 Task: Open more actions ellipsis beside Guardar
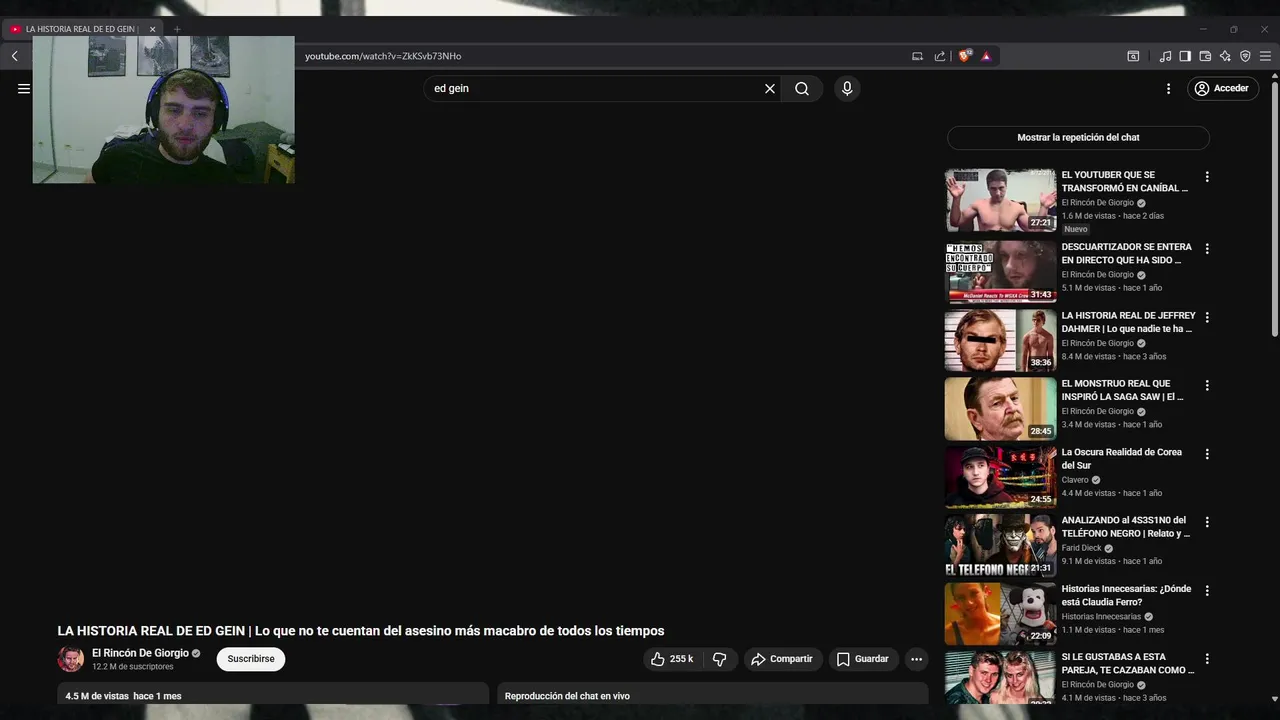click(x=916, y=659)
